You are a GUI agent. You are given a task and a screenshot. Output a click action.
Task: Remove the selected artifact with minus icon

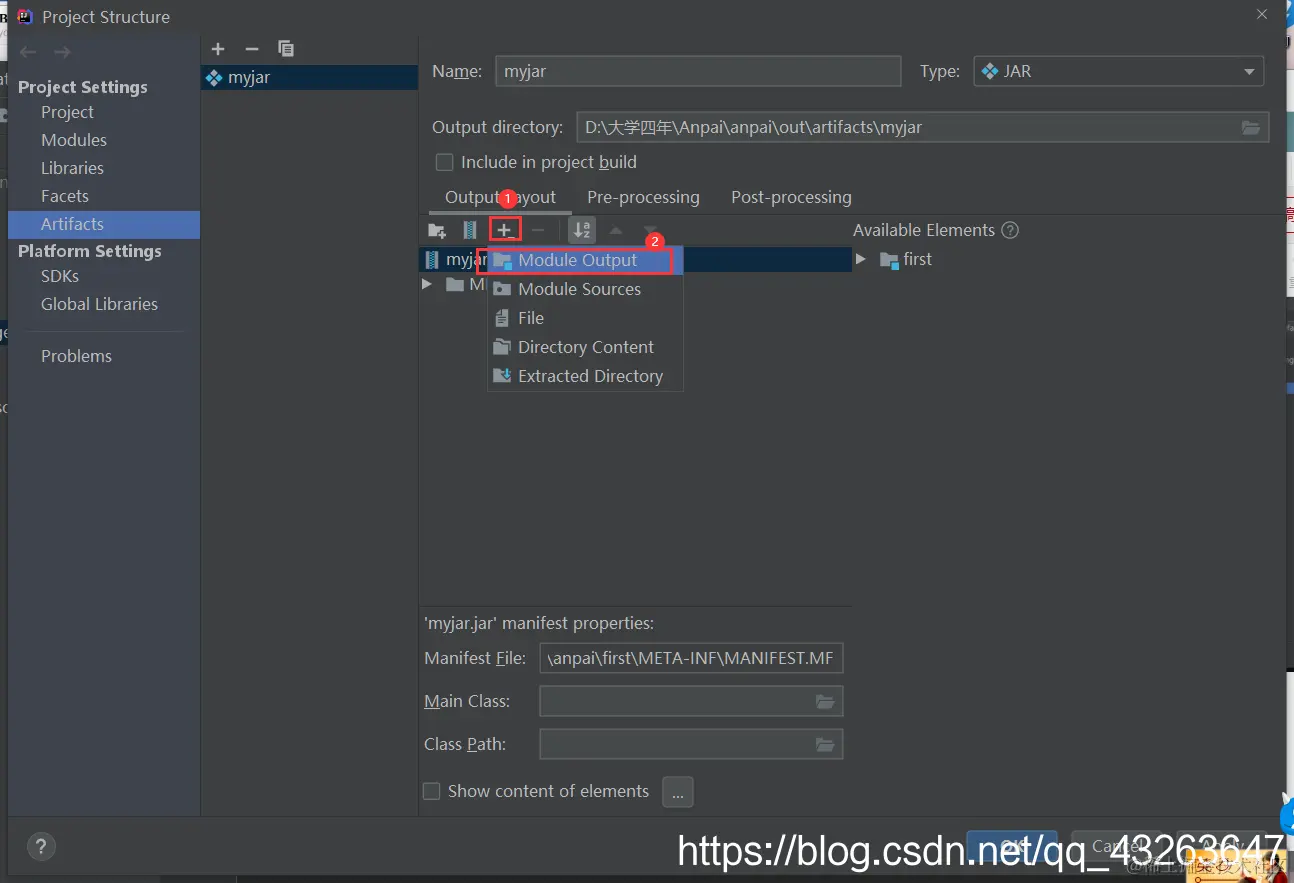(252, 49)
